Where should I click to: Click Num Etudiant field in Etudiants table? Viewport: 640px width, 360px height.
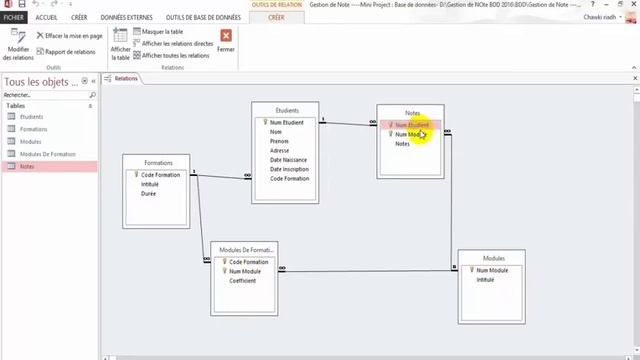tap(287, 122)
